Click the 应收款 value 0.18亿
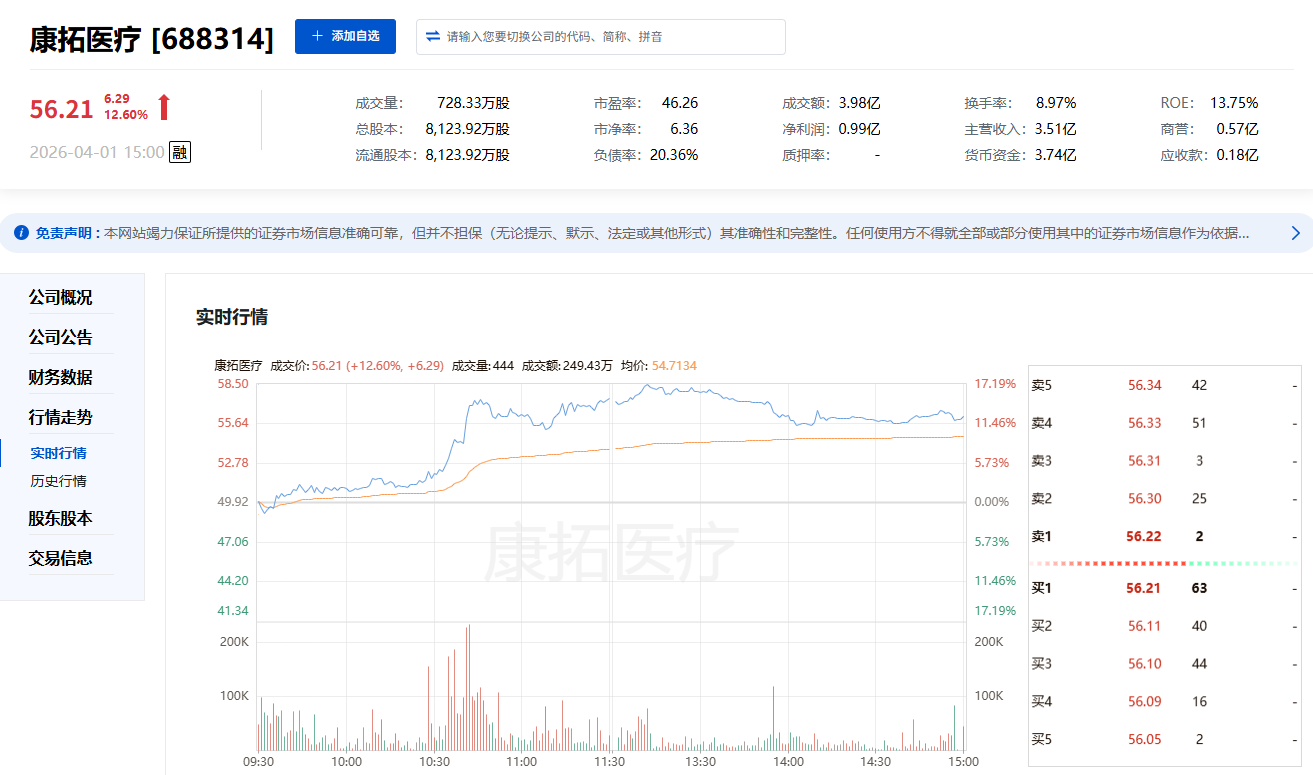The image size is (1313, 775). 1237,155
